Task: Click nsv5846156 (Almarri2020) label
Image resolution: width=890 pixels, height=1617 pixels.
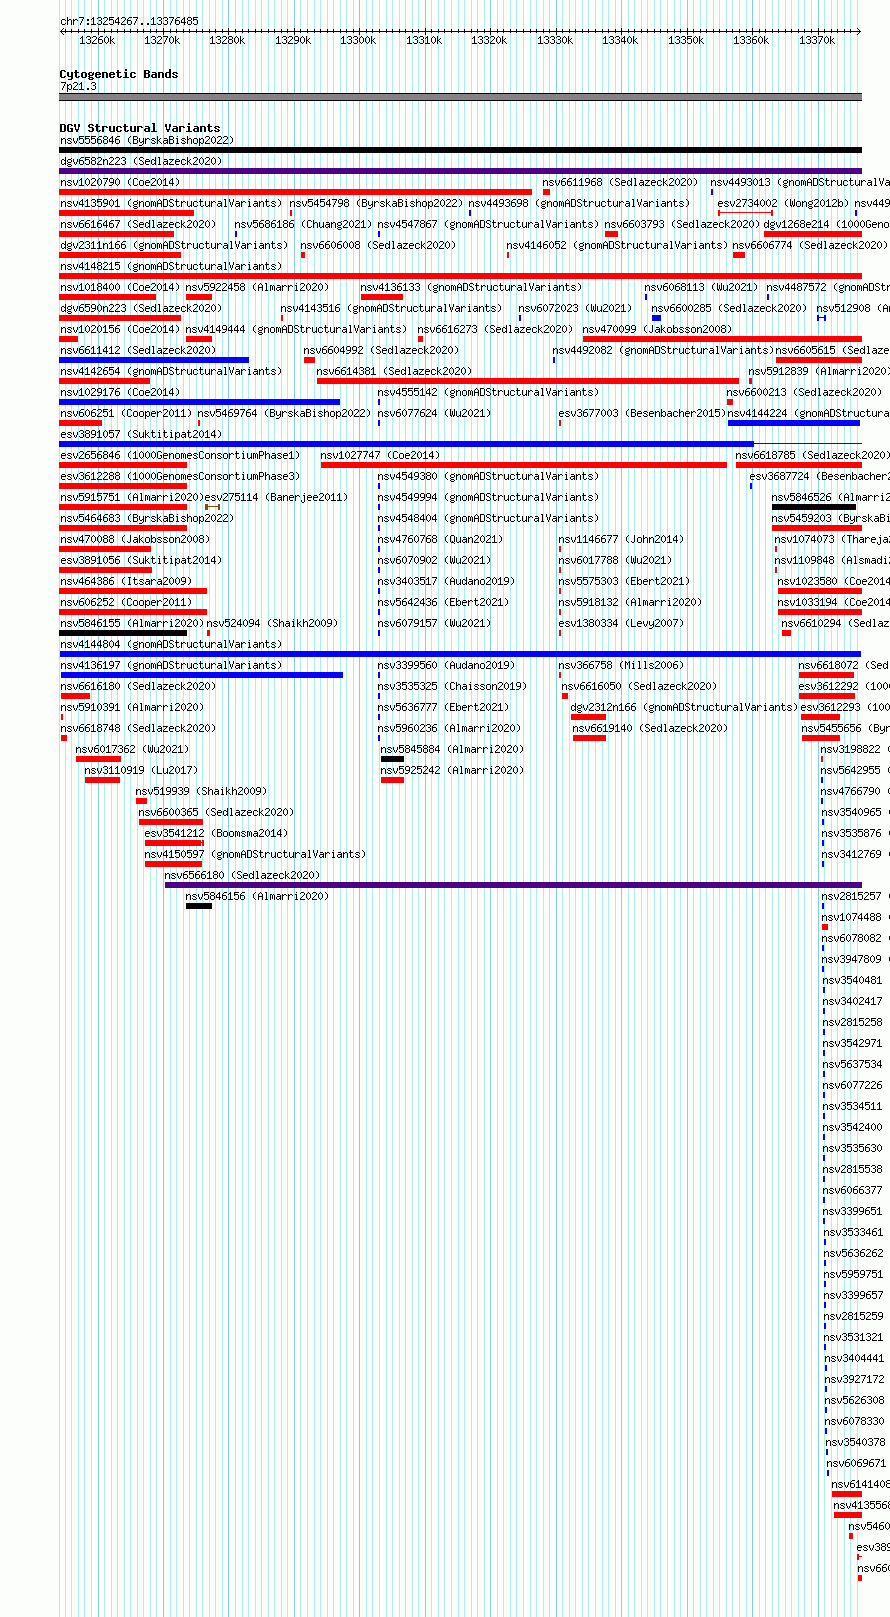Action: click(257, 896)
